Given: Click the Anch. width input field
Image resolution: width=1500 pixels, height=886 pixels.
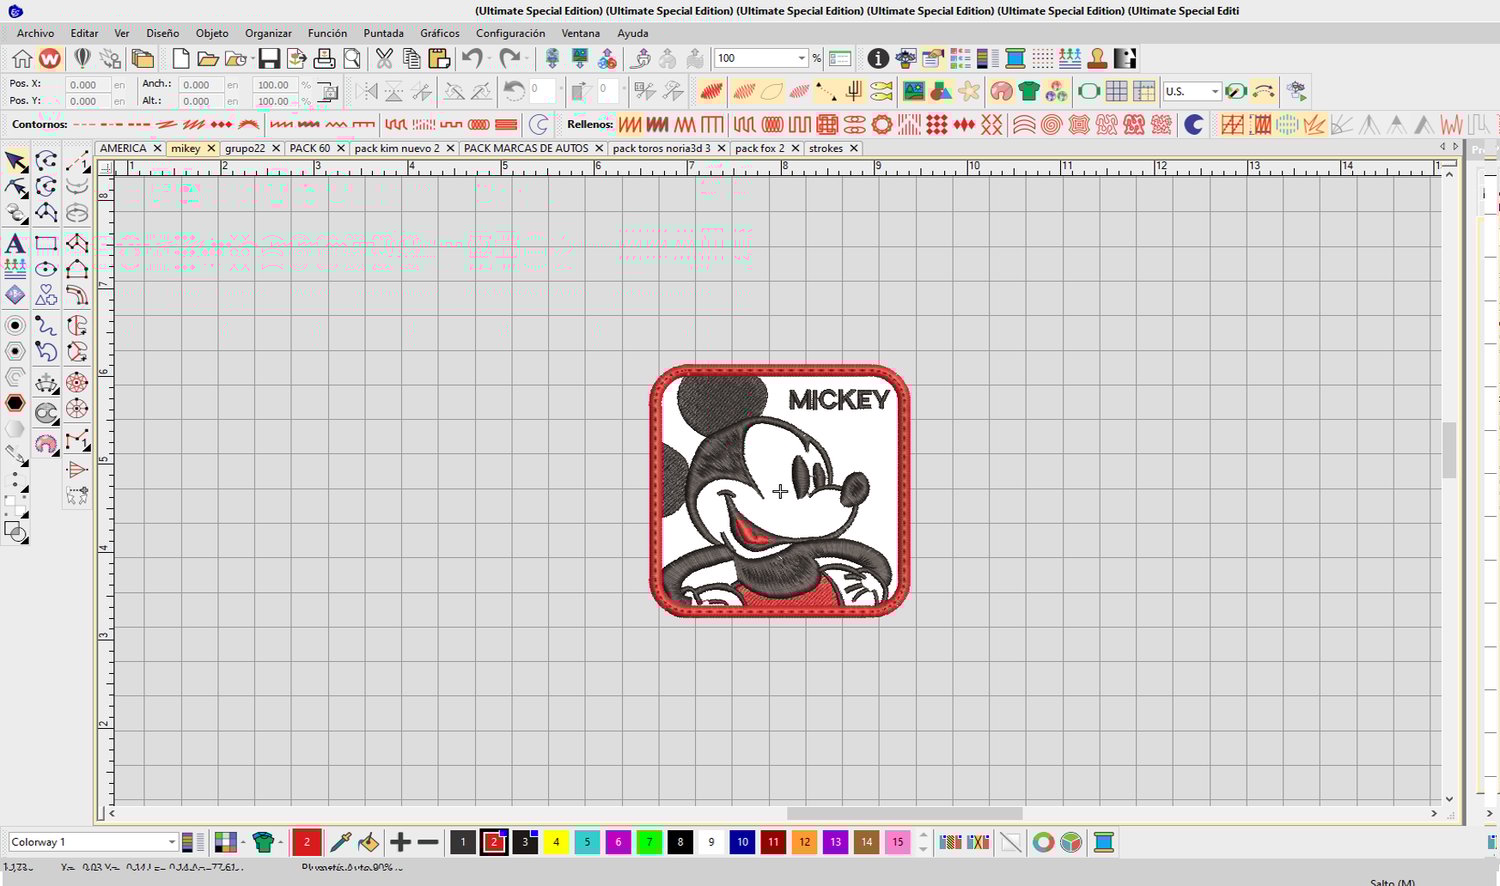Looking at the screenshot, I should pos(201,85).
